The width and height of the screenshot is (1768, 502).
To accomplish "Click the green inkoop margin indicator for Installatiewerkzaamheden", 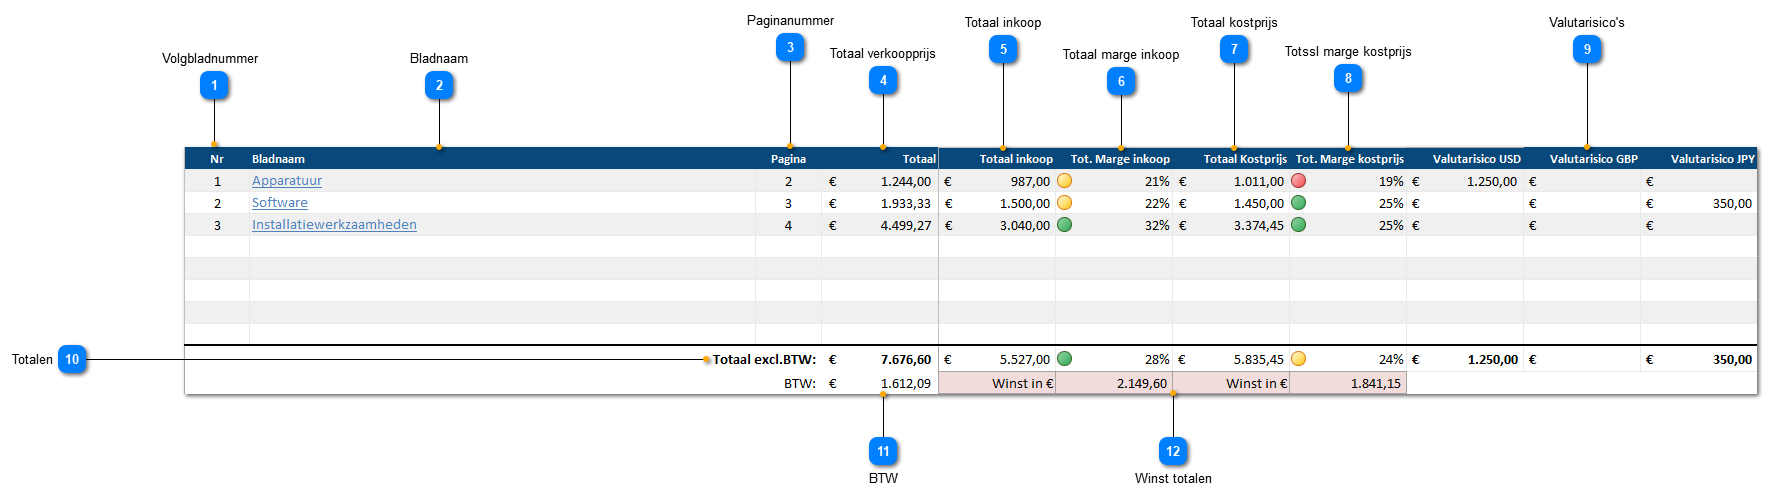I will pyautogui.click(x=1064, y=225).
